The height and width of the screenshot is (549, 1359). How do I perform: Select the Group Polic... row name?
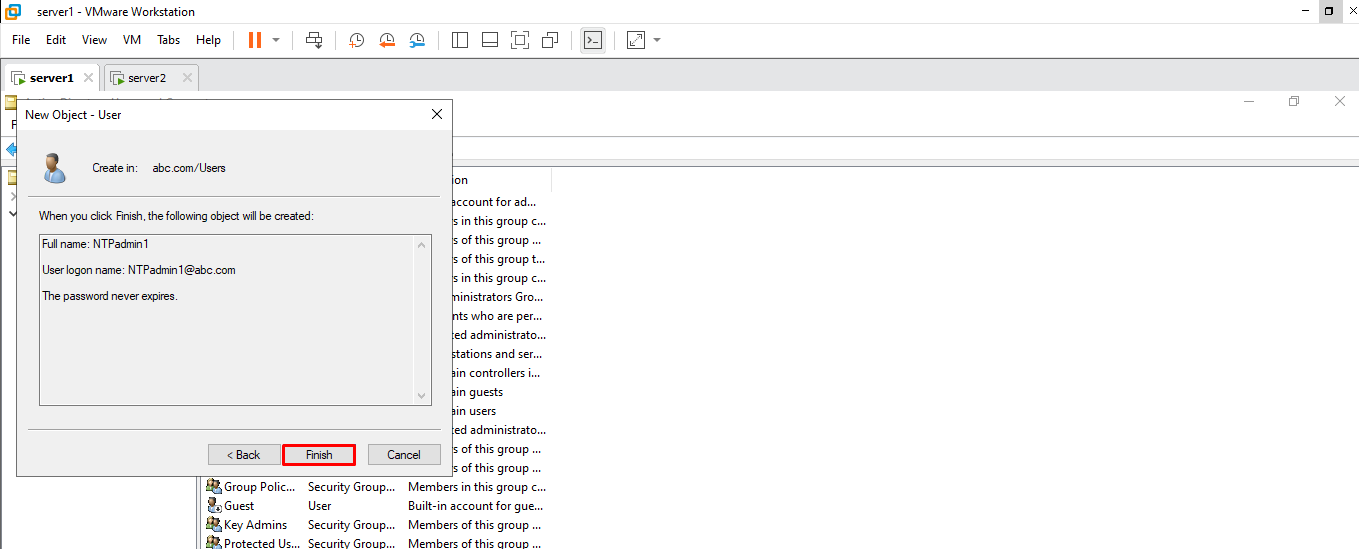point(260,487)
